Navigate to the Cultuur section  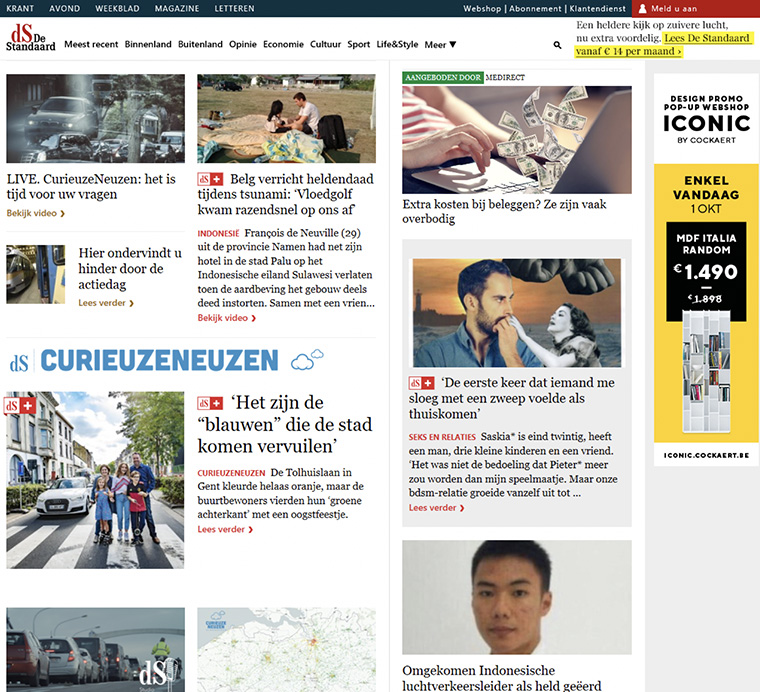click(325, 44)
